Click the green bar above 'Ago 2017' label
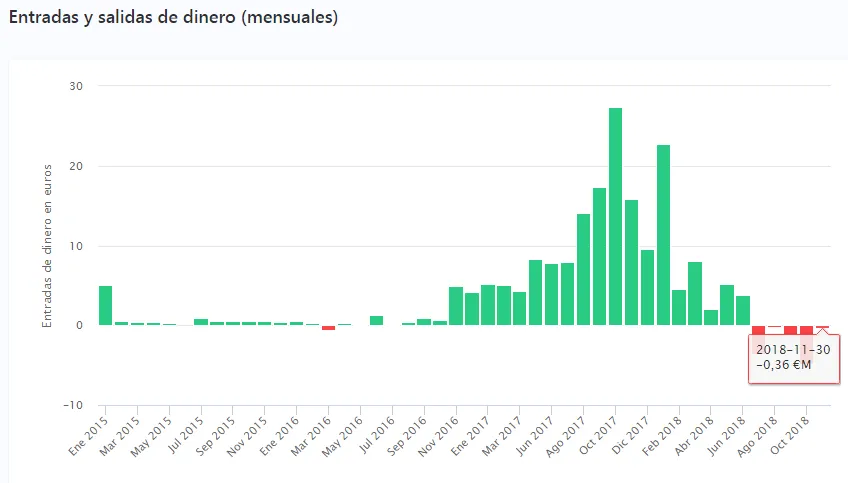The width and height of the screenshot is (848, 483). [x=583, y=270]
